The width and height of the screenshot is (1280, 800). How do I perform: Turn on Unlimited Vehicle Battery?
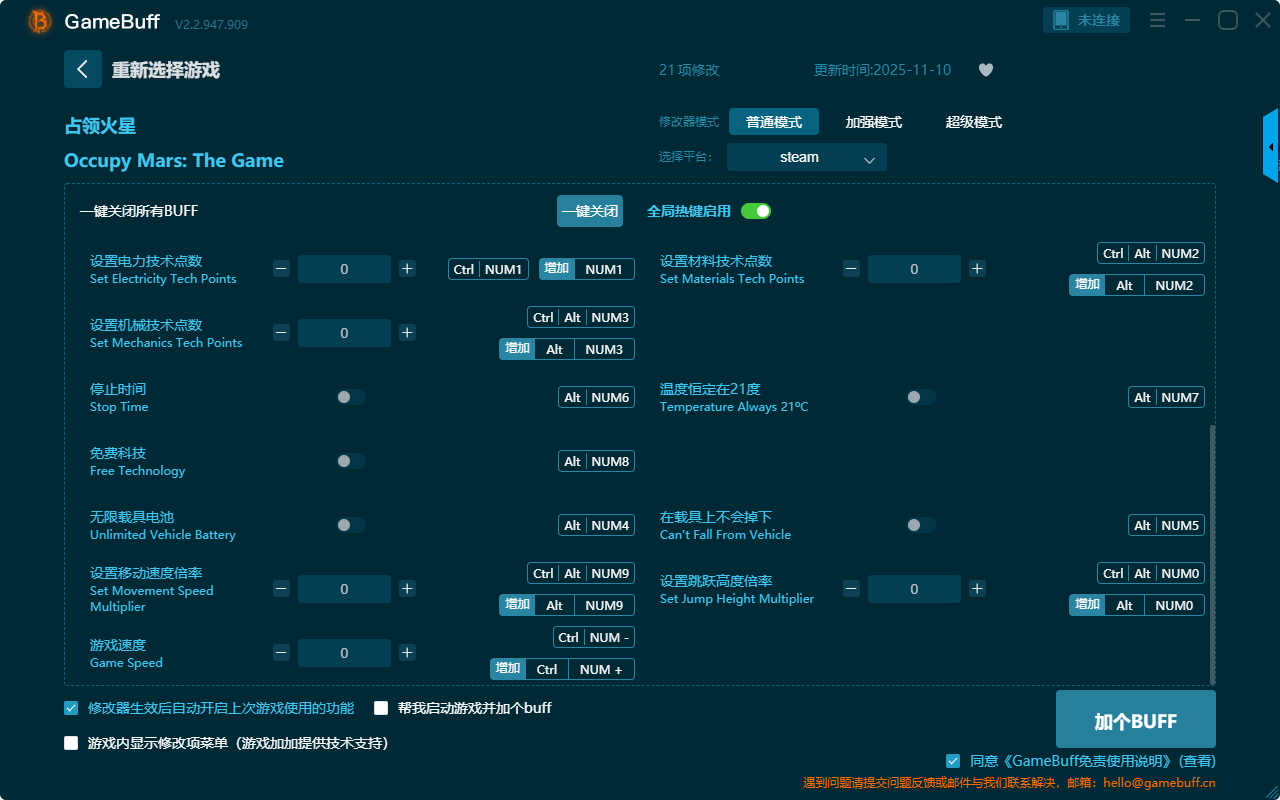pyautogui.click(x=351, y=525)
